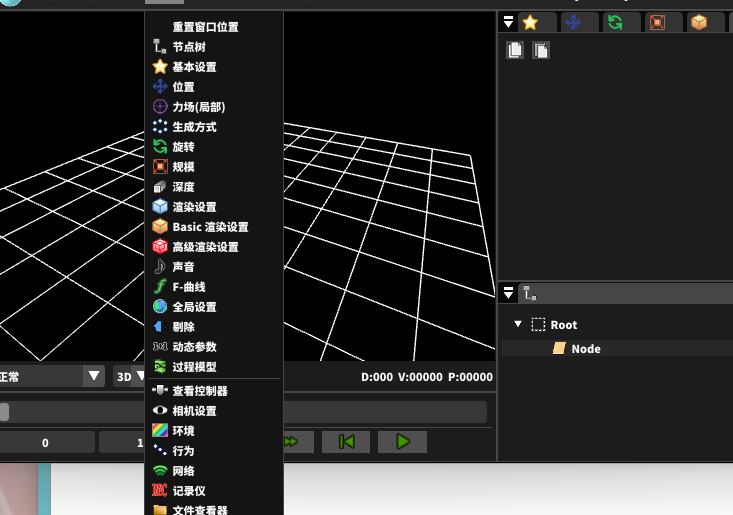Switch to the red scale tab
Viewport: 733px width, 515px height.
[664, 22]
